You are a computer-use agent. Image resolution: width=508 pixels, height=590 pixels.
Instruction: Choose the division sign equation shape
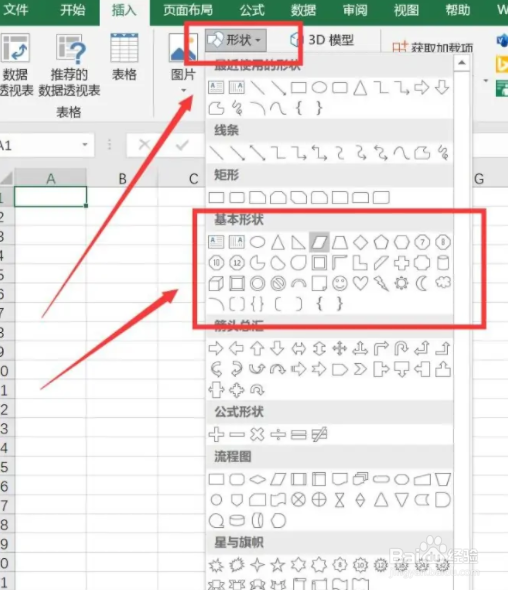(x=278, y=434)
